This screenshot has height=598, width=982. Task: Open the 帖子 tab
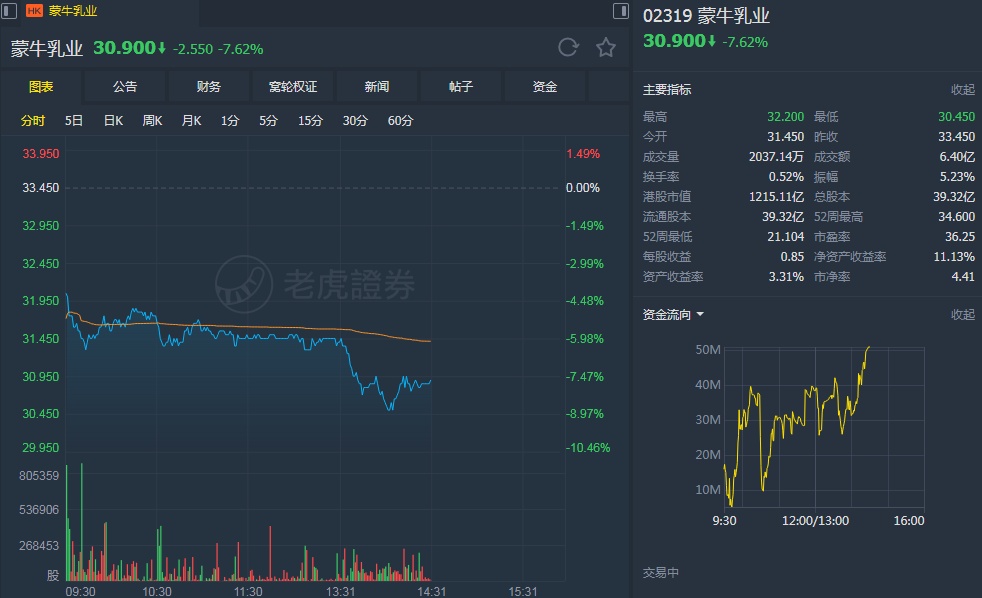pyautogui.click(x=461, y=87)
